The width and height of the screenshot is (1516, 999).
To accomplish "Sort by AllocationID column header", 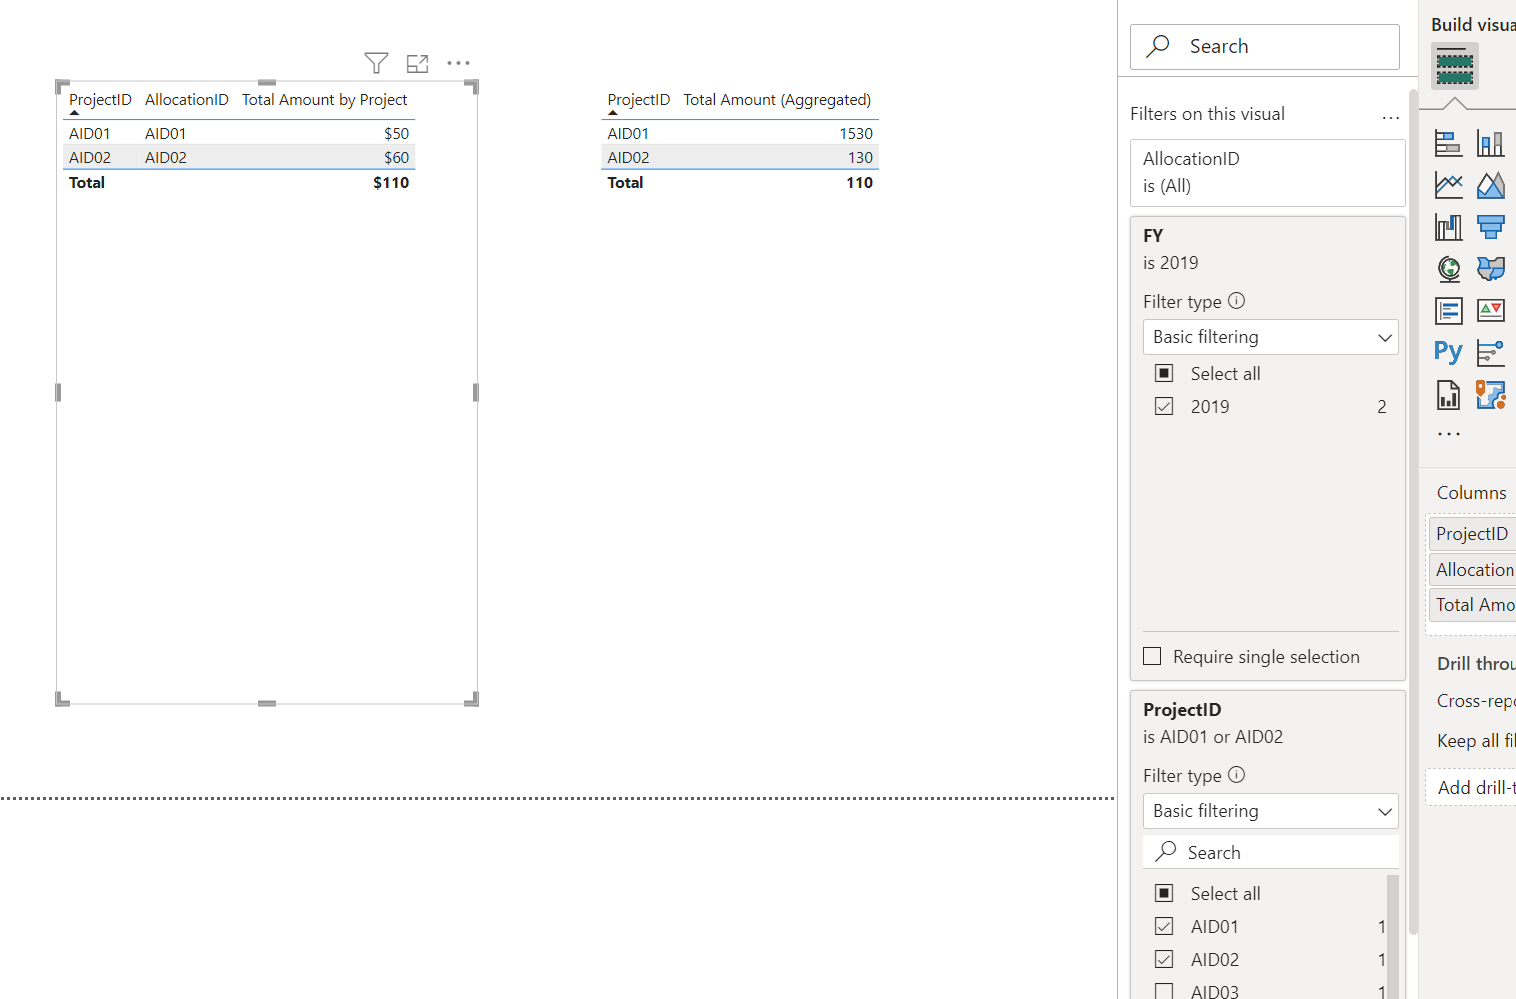I will pyautogui.click(x=187, y=100).
